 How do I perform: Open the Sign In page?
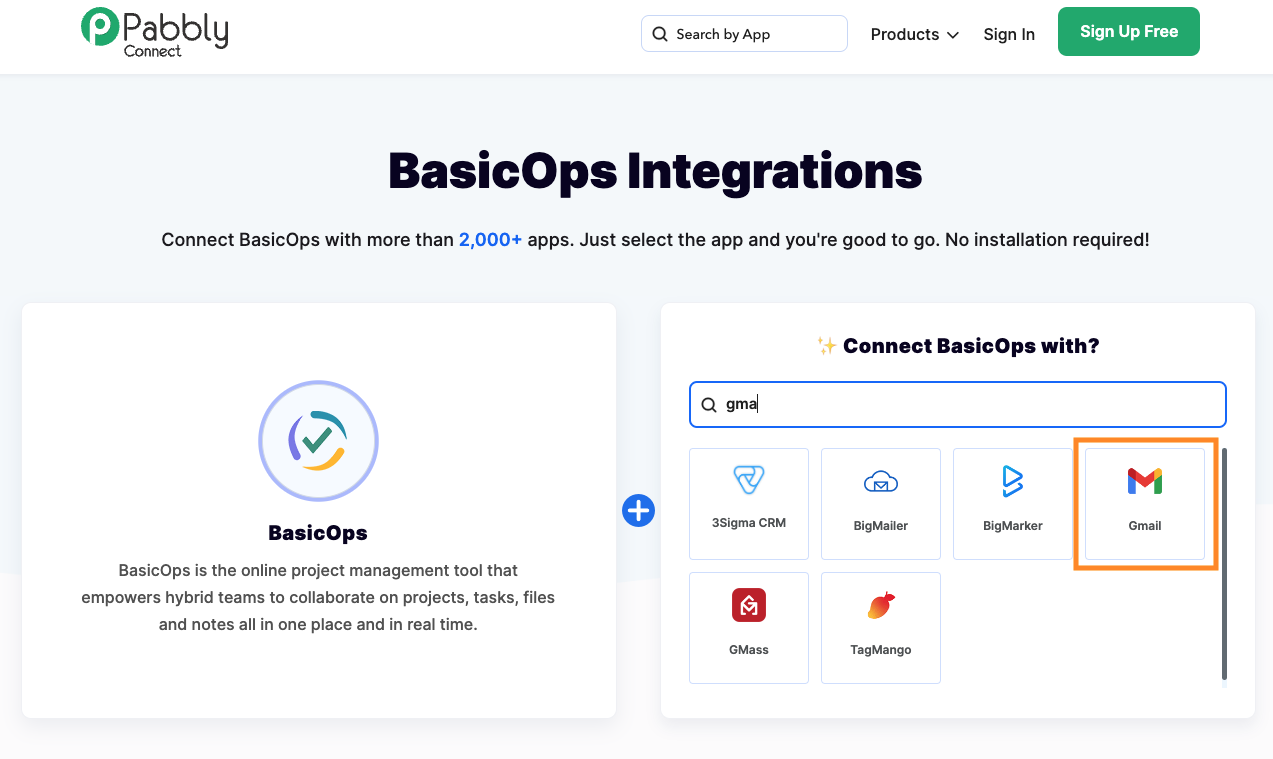(x=1009, y=34)
